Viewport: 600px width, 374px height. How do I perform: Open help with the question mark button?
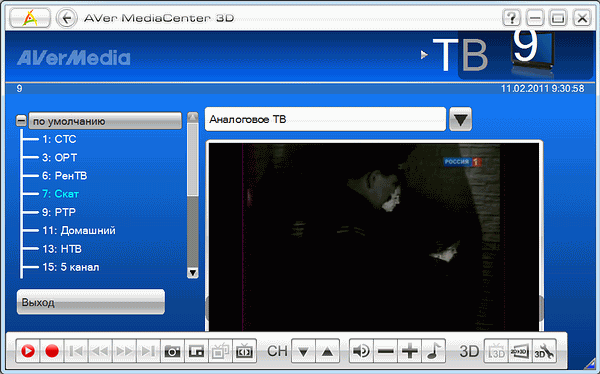tap(511, 18)
